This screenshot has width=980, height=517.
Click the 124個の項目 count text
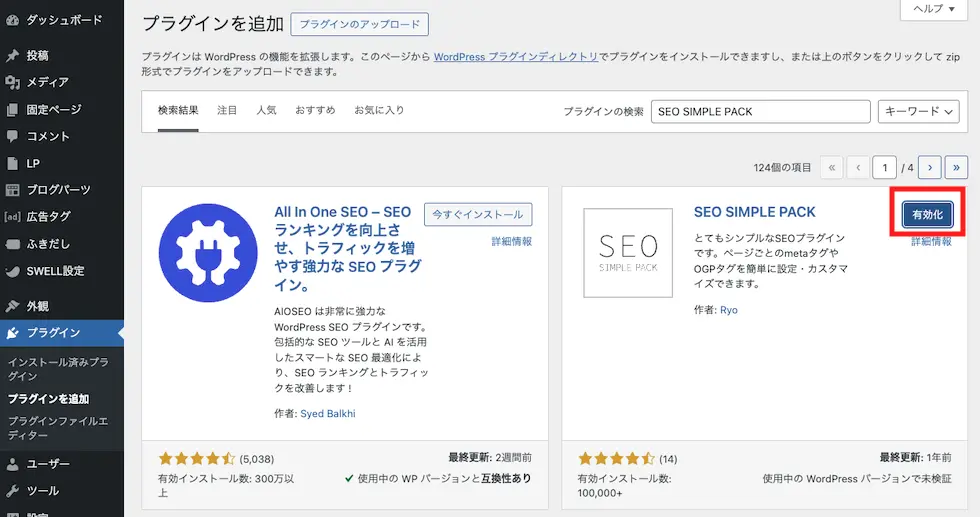click(x=782, y=168)
